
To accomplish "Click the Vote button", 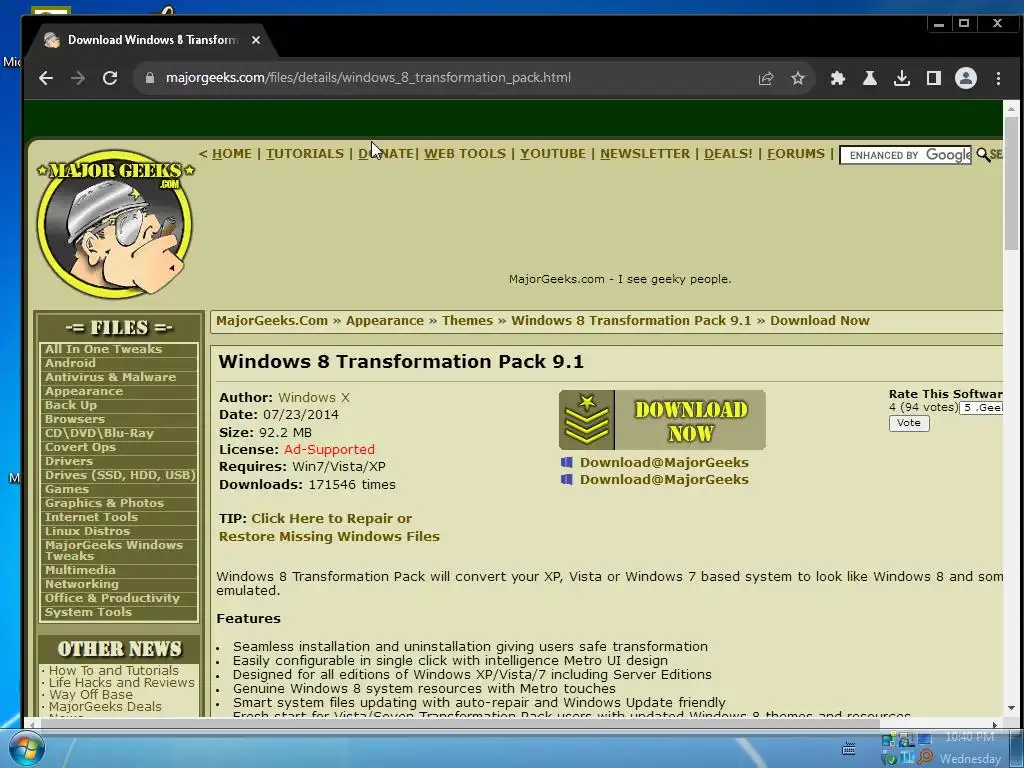I will point(908,423).
